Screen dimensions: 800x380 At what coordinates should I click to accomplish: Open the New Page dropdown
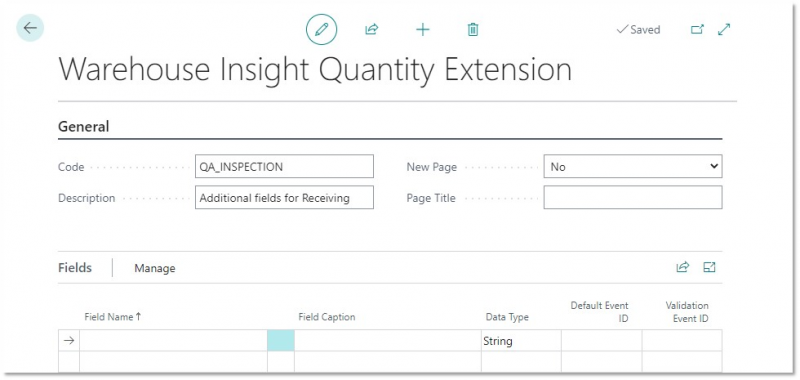[x=633, y=166]
